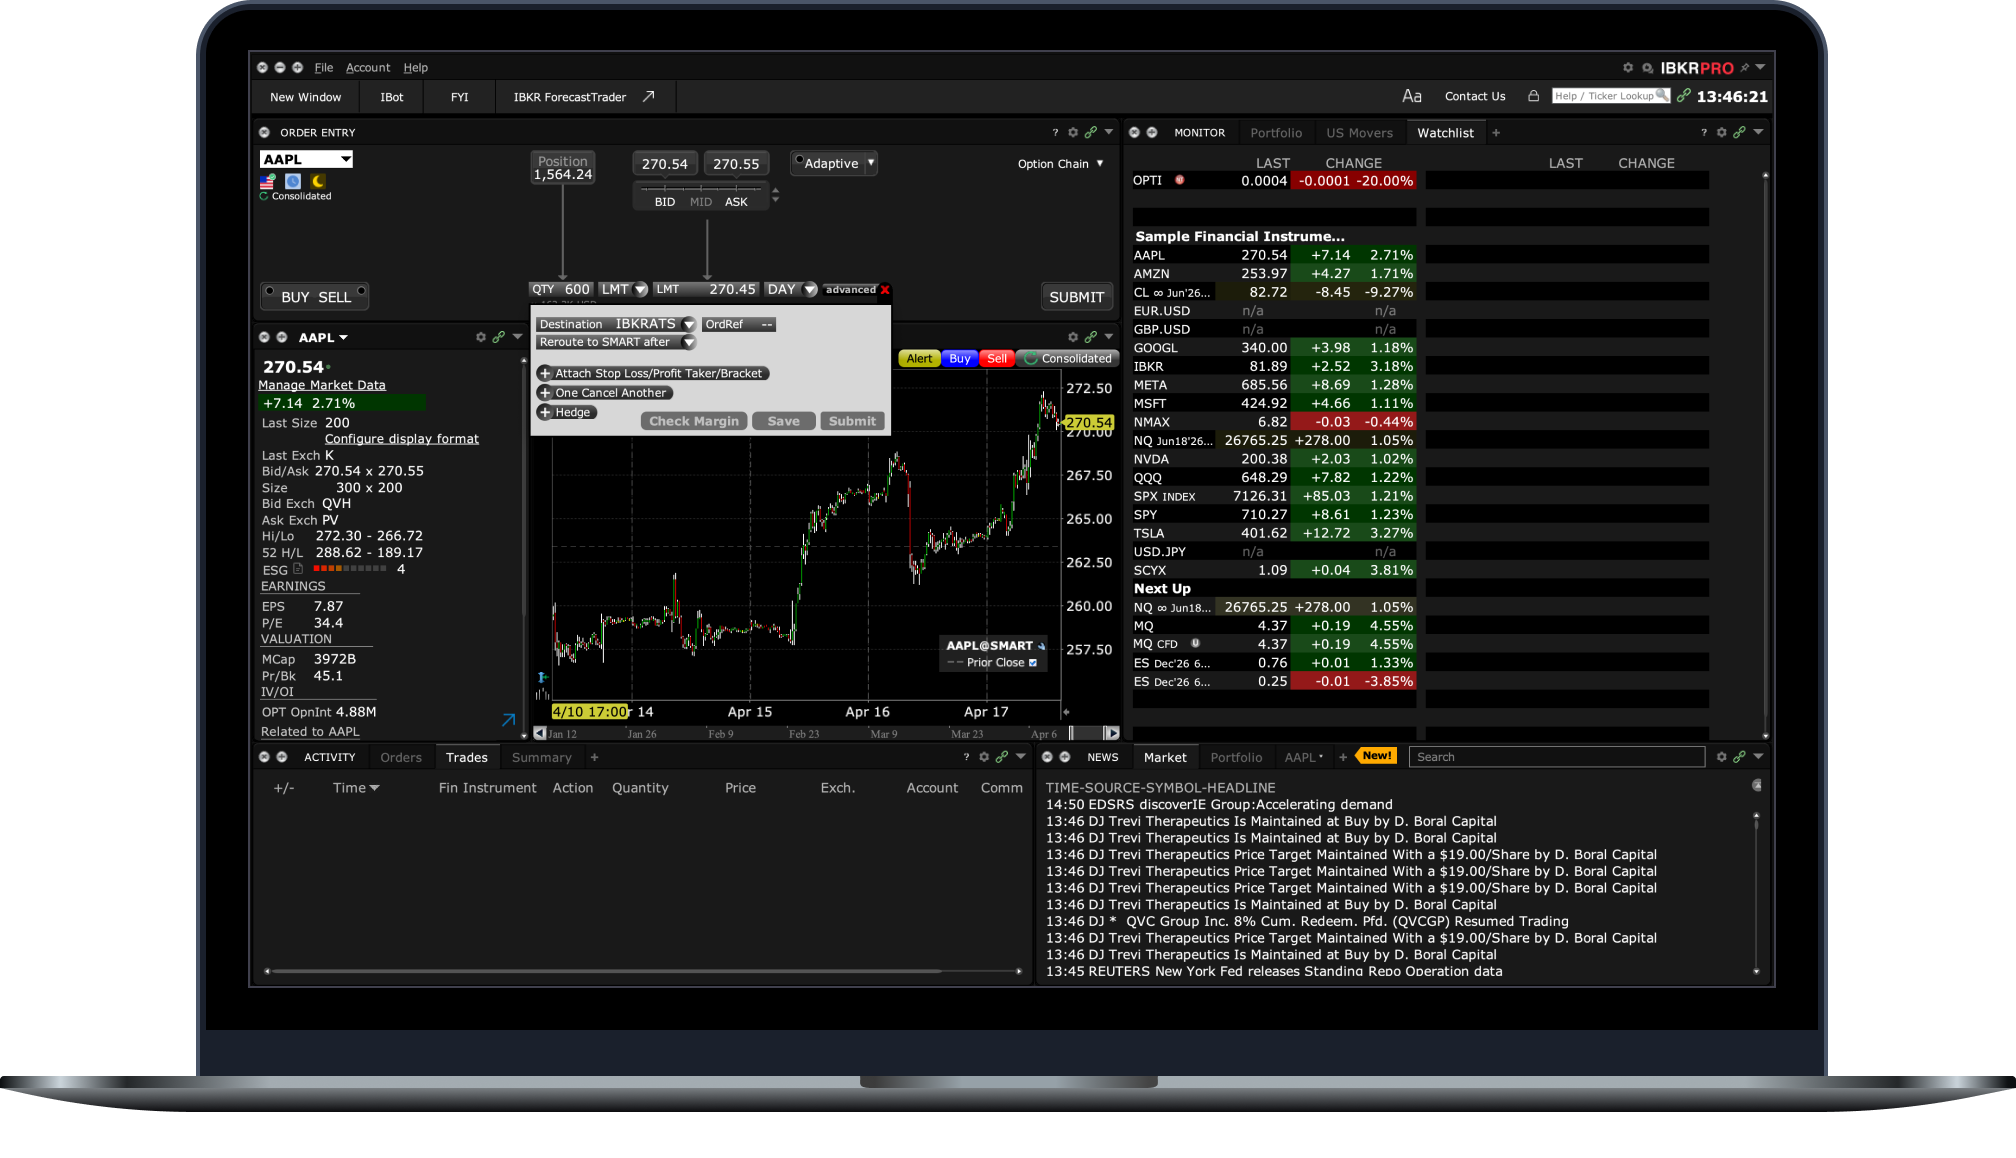
Task: Click the blue clock trading-hours icon
Action: point(293,181)
